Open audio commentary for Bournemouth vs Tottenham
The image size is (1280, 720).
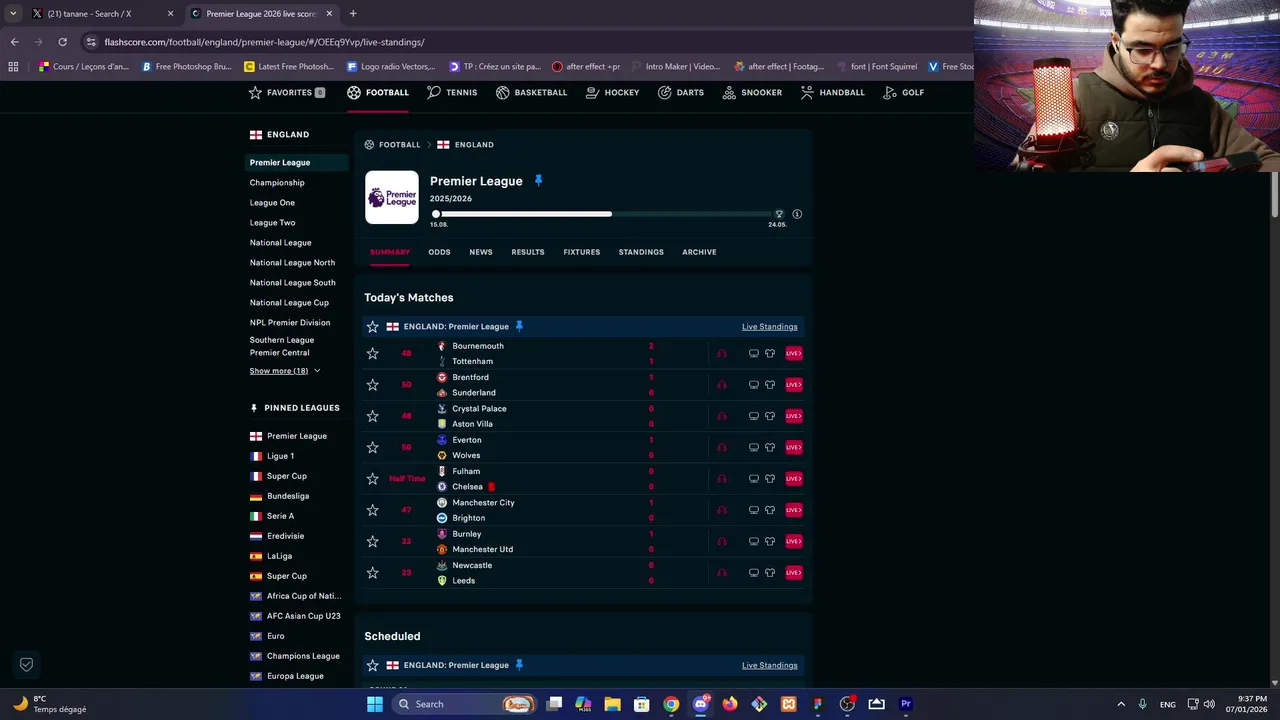point(722,353)
